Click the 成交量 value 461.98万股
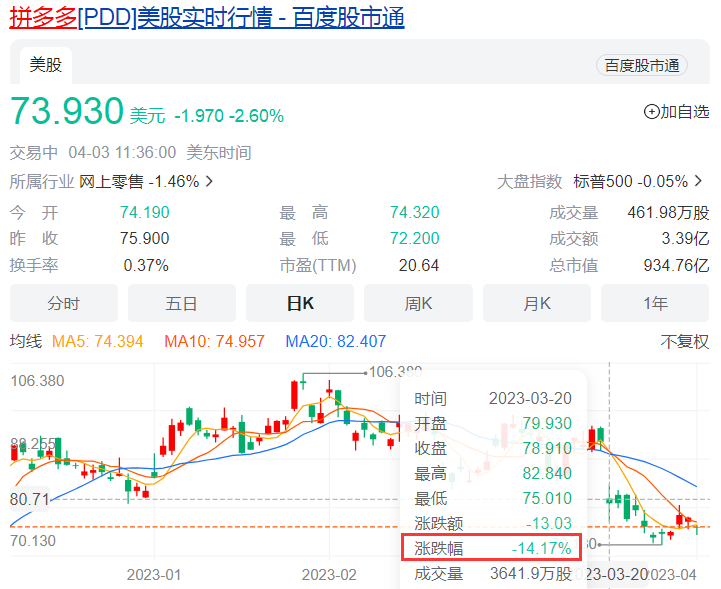The width and height of the screenshot is (721, 589). pyautogui.click(x=669, y=212)
